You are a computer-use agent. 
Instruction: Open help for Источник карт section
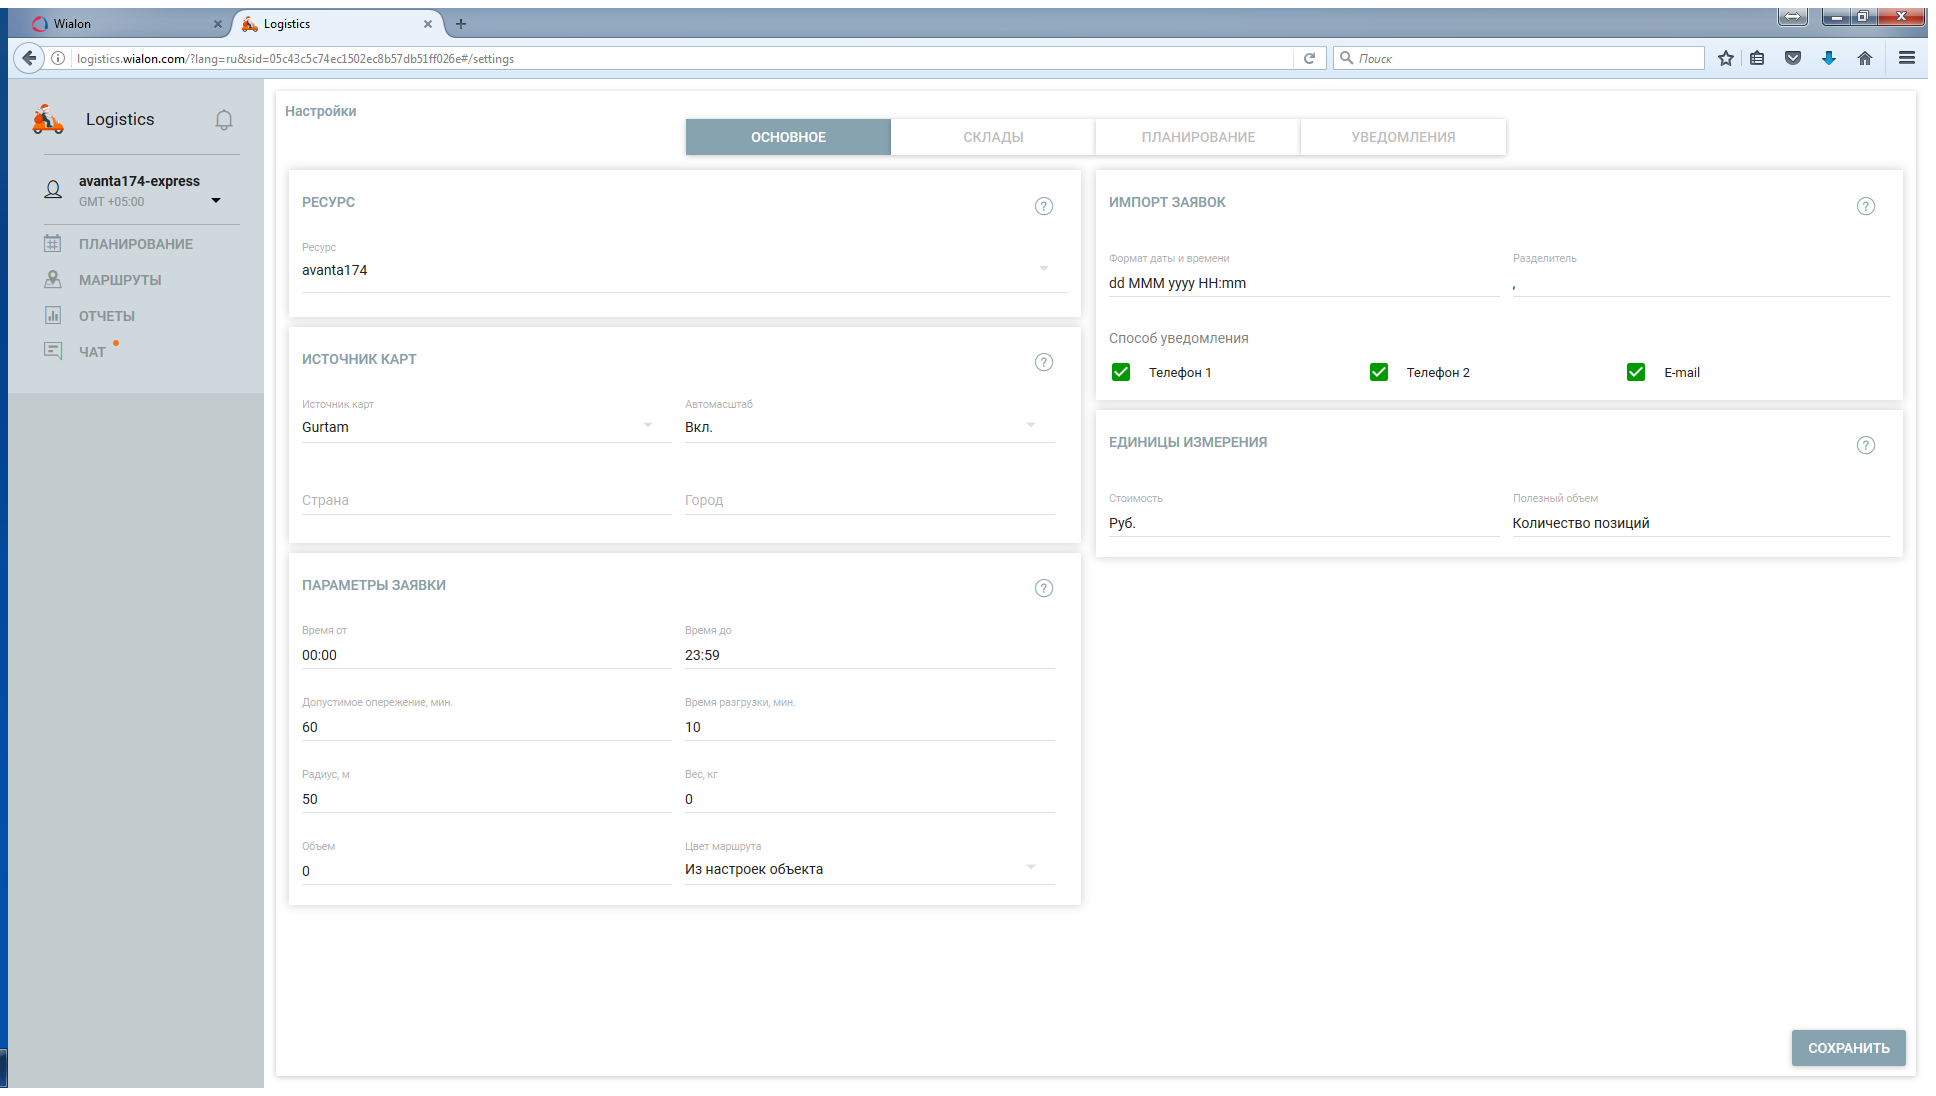pos(1043,362)
